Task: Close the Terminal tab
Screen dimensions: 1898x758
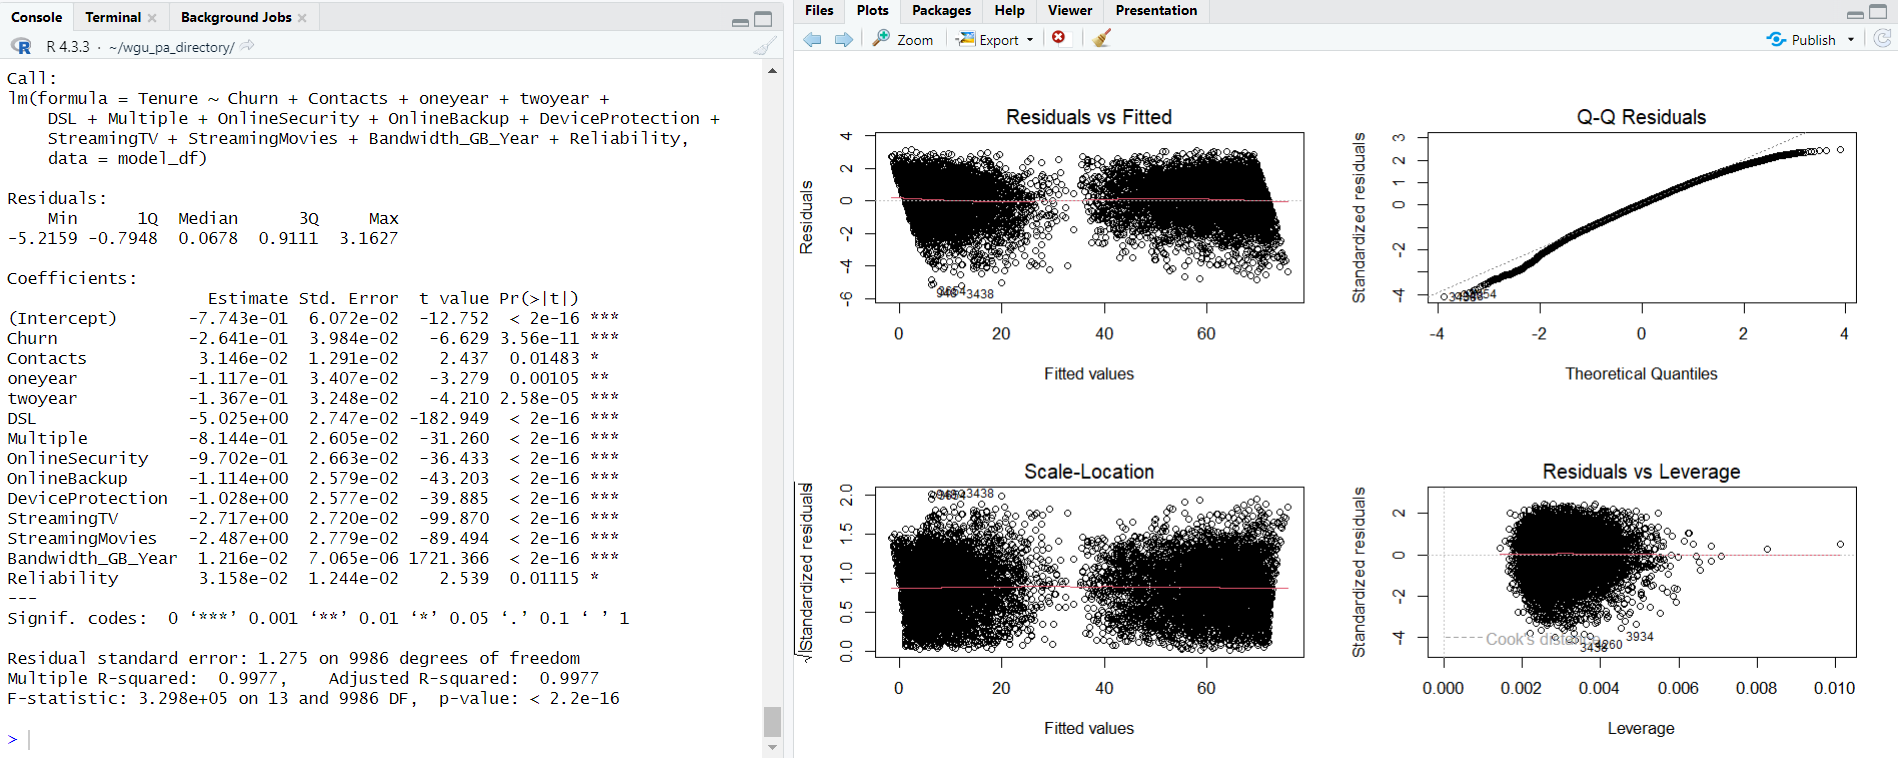Action: 152,17
